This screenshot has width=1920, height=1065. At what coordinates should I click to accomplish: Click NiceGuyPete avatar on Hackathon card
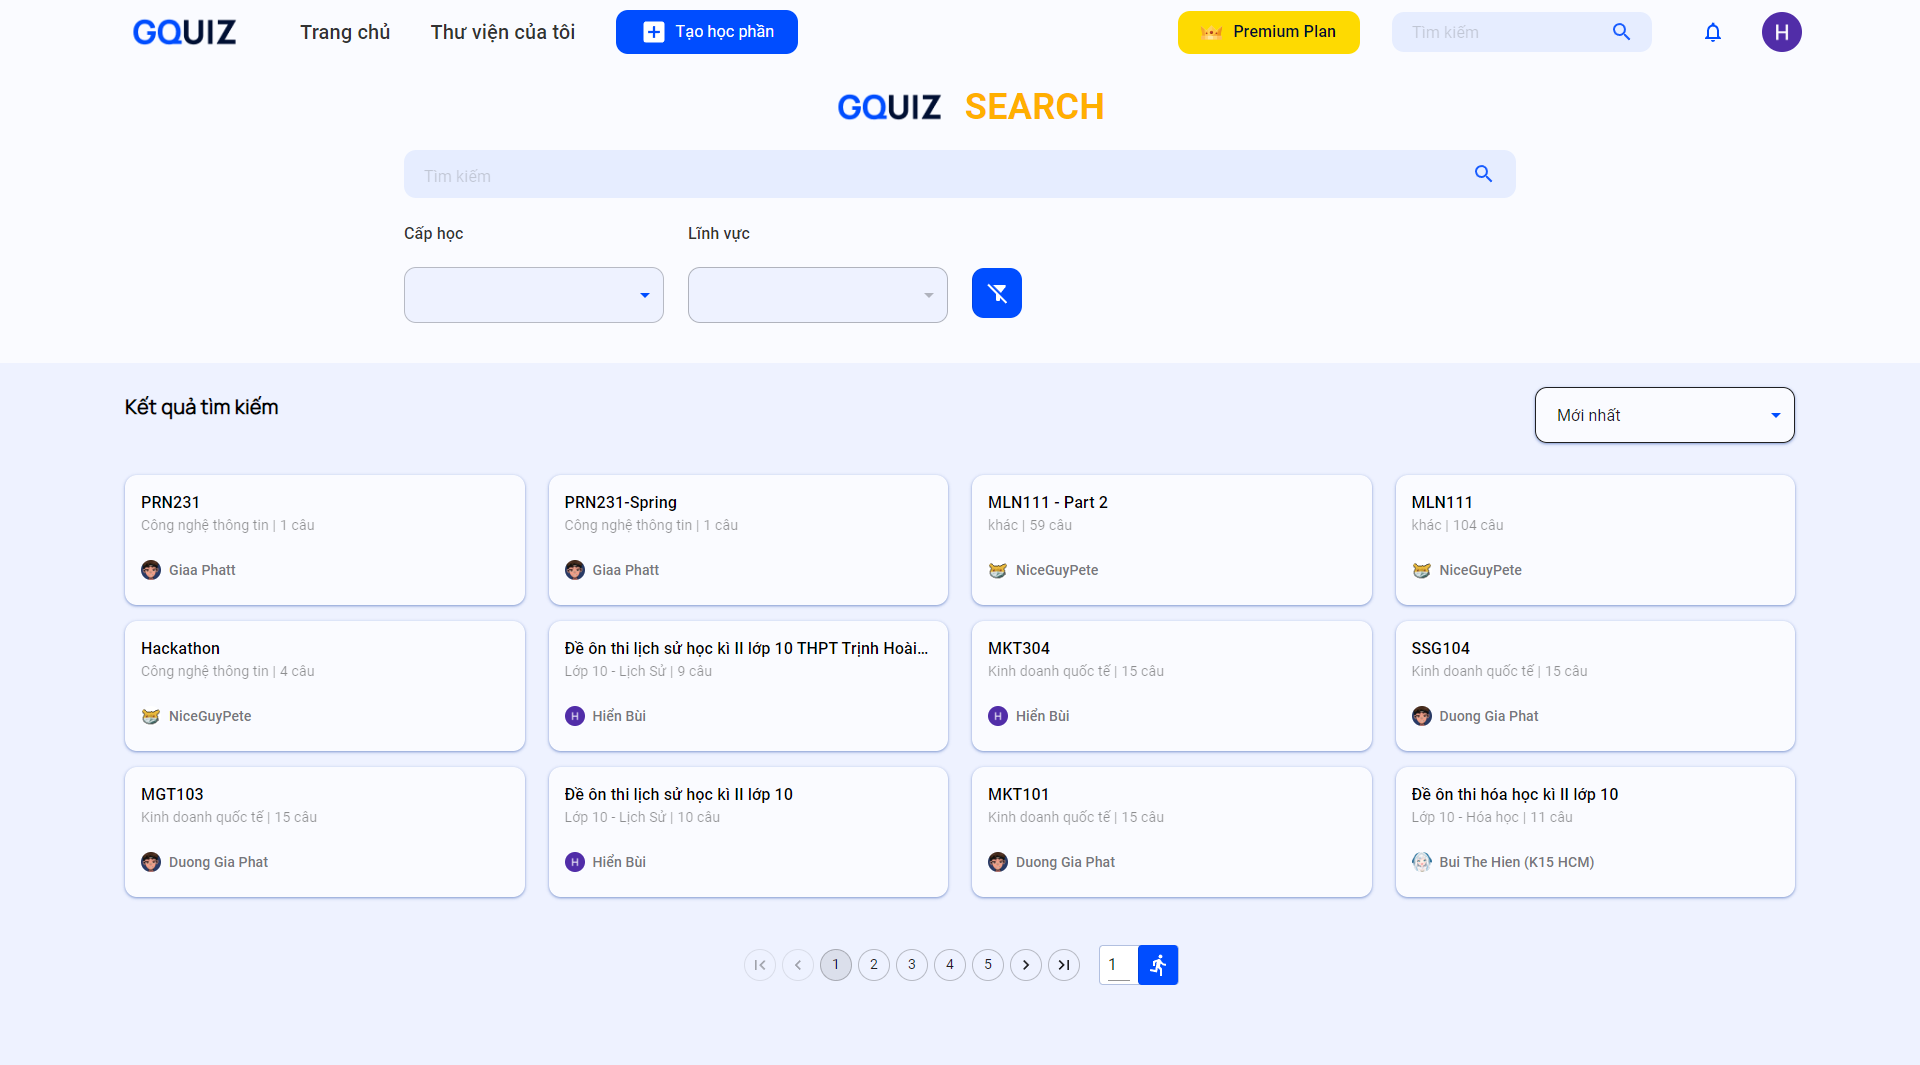[x=151, y=716]
